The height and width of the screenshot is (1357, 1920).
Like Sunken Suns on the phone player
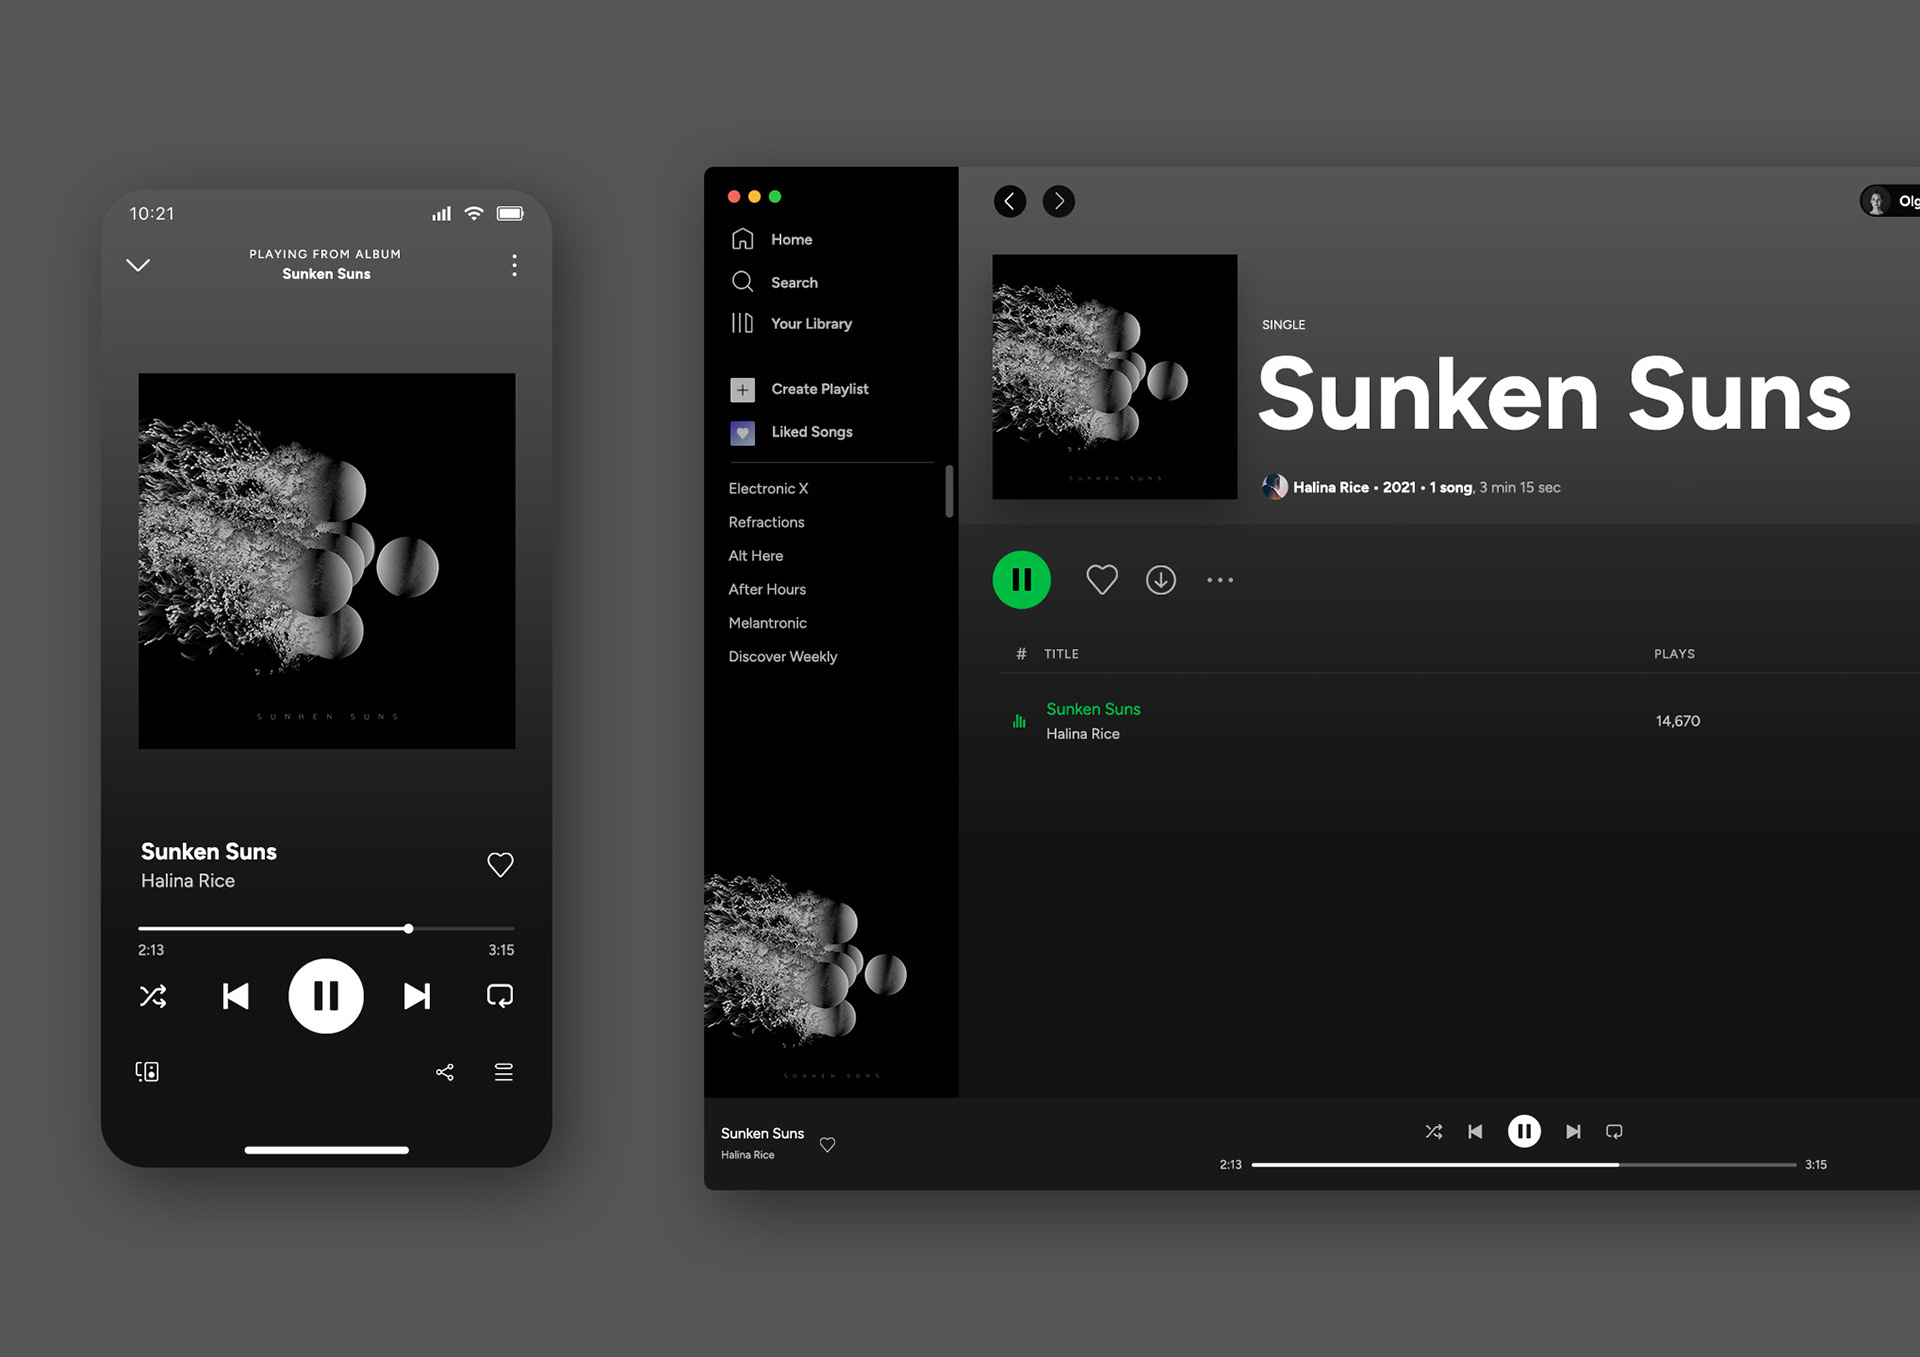(500, 865)
